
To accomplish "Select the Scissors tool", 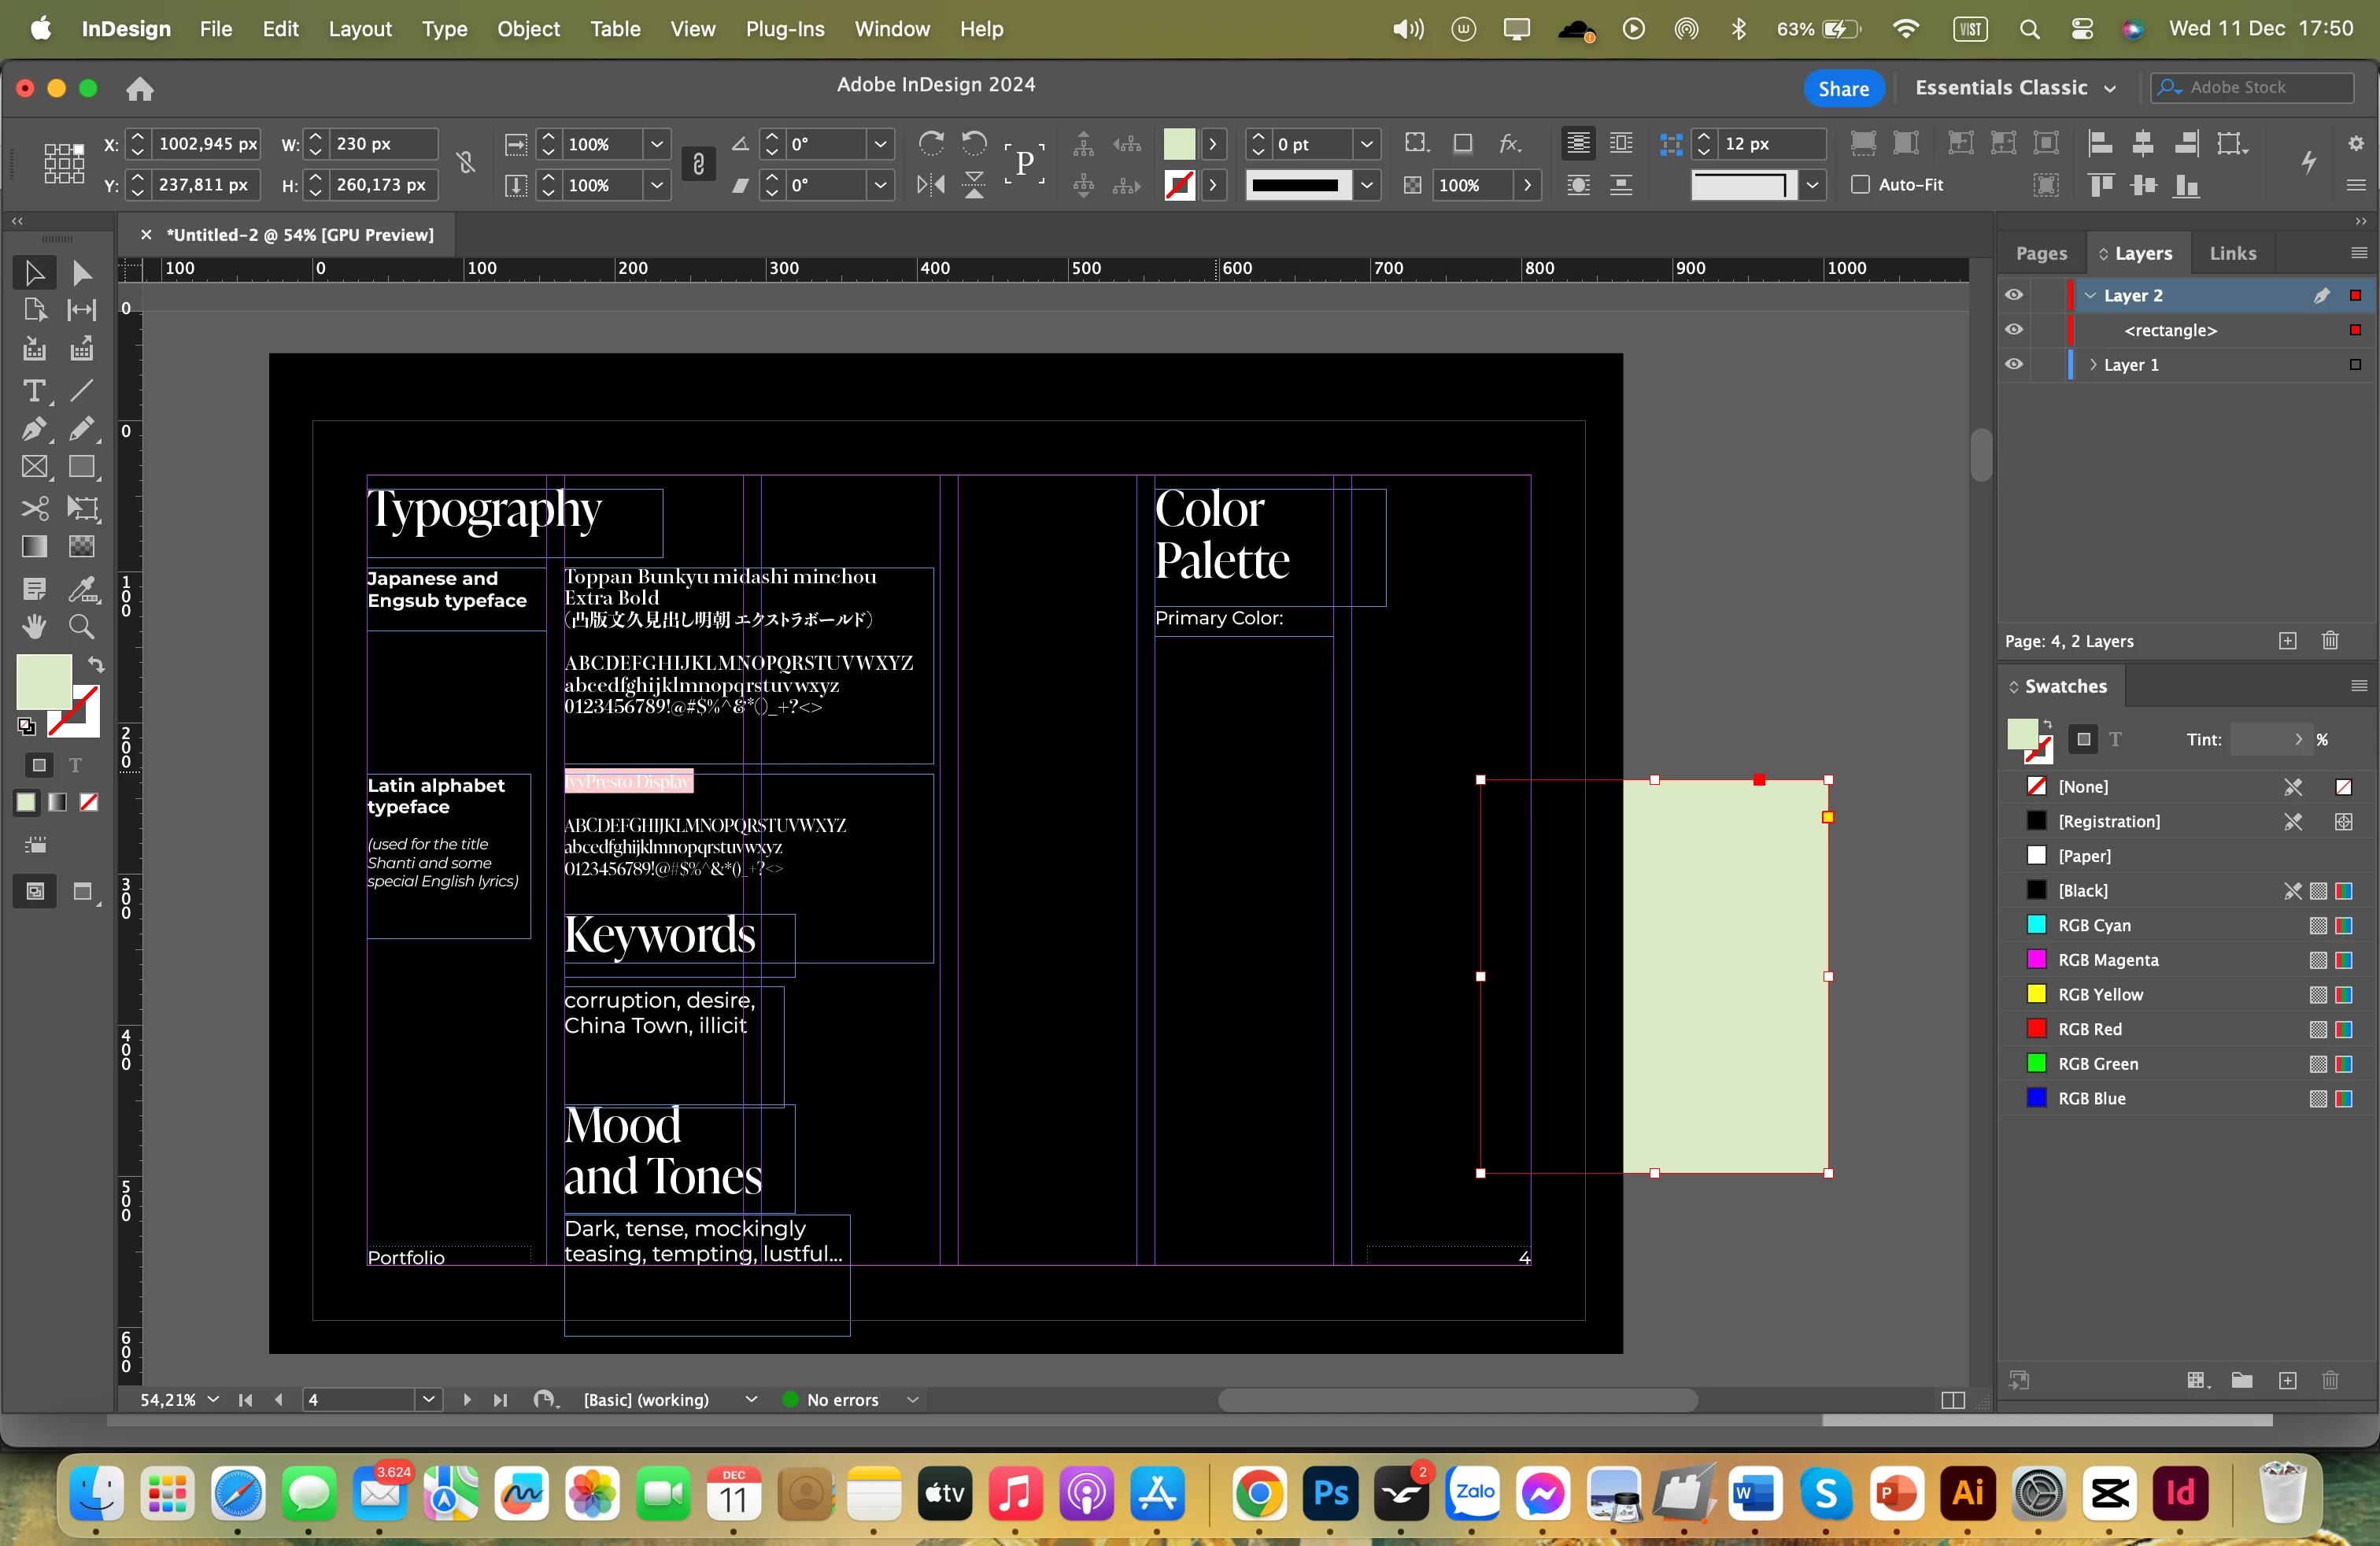I will (33, 508).
